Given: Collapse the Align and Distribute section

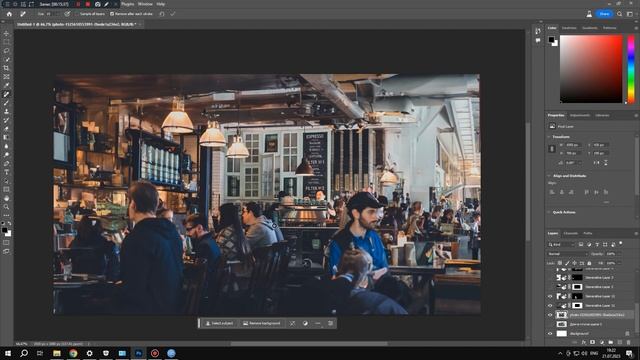Looking at the screenshot, I should coord(549,176).
